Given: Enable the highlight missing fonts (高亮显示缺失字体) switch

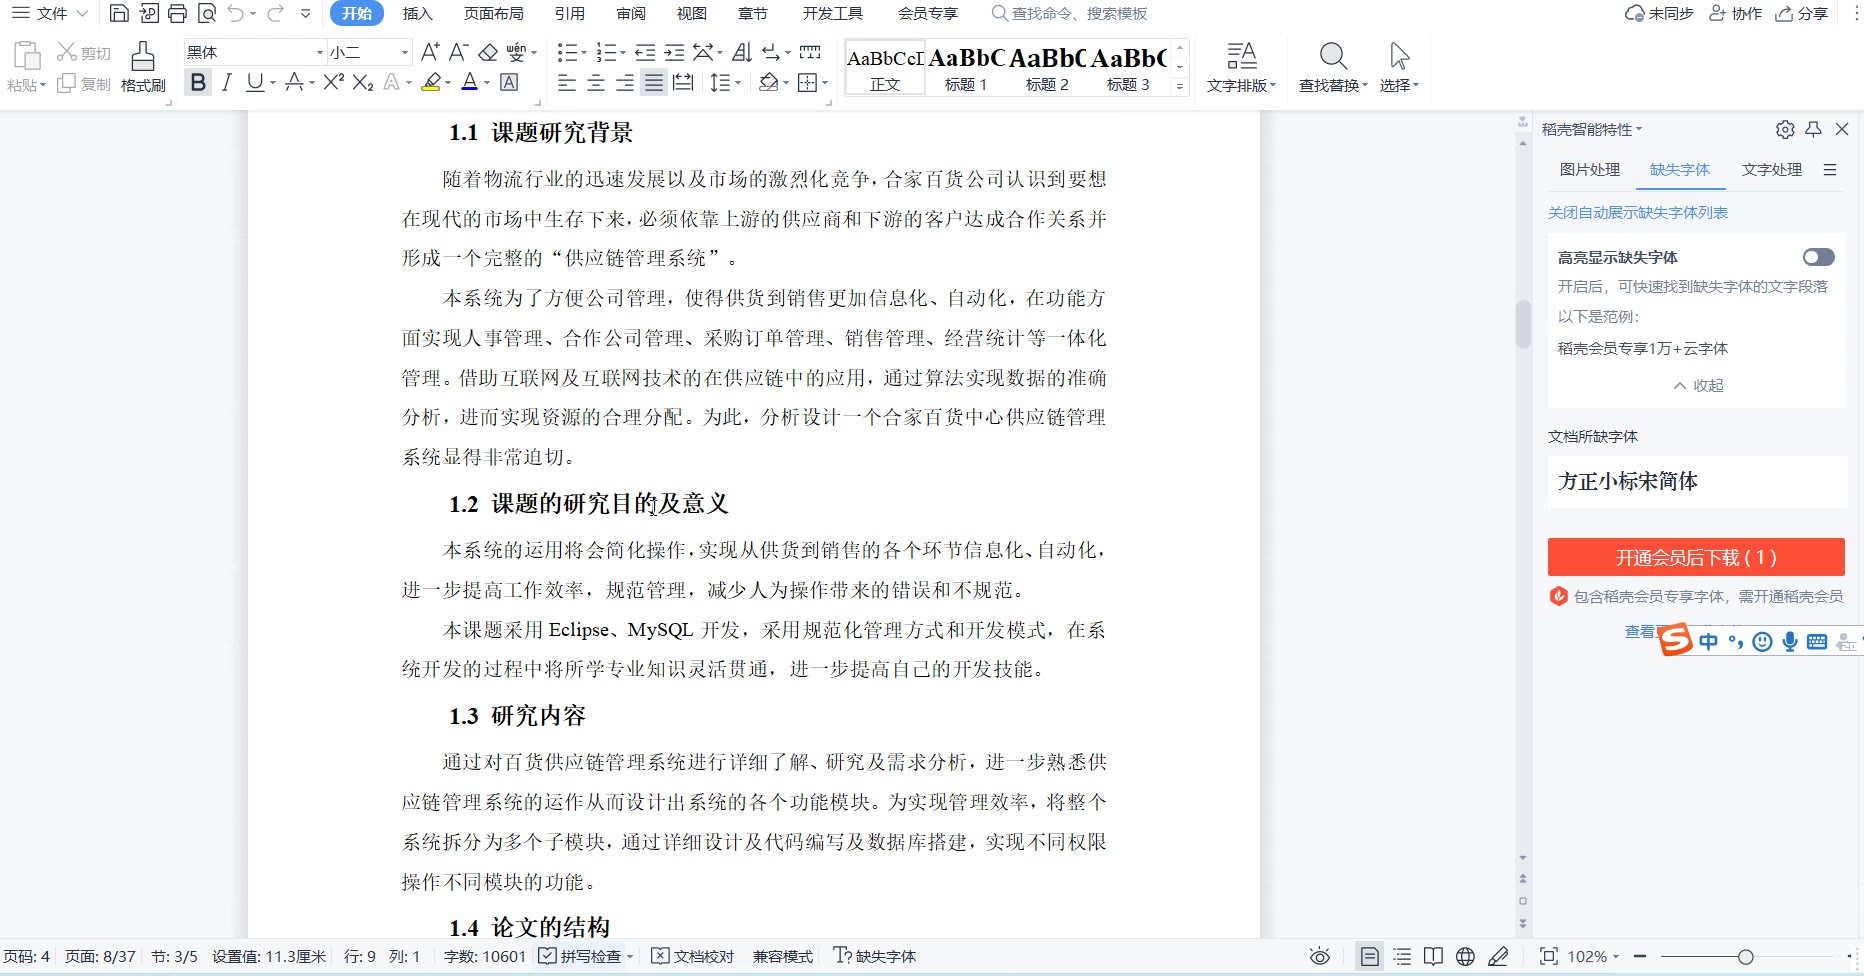Looking at the screenshot, I should (x=1818, y=257).
